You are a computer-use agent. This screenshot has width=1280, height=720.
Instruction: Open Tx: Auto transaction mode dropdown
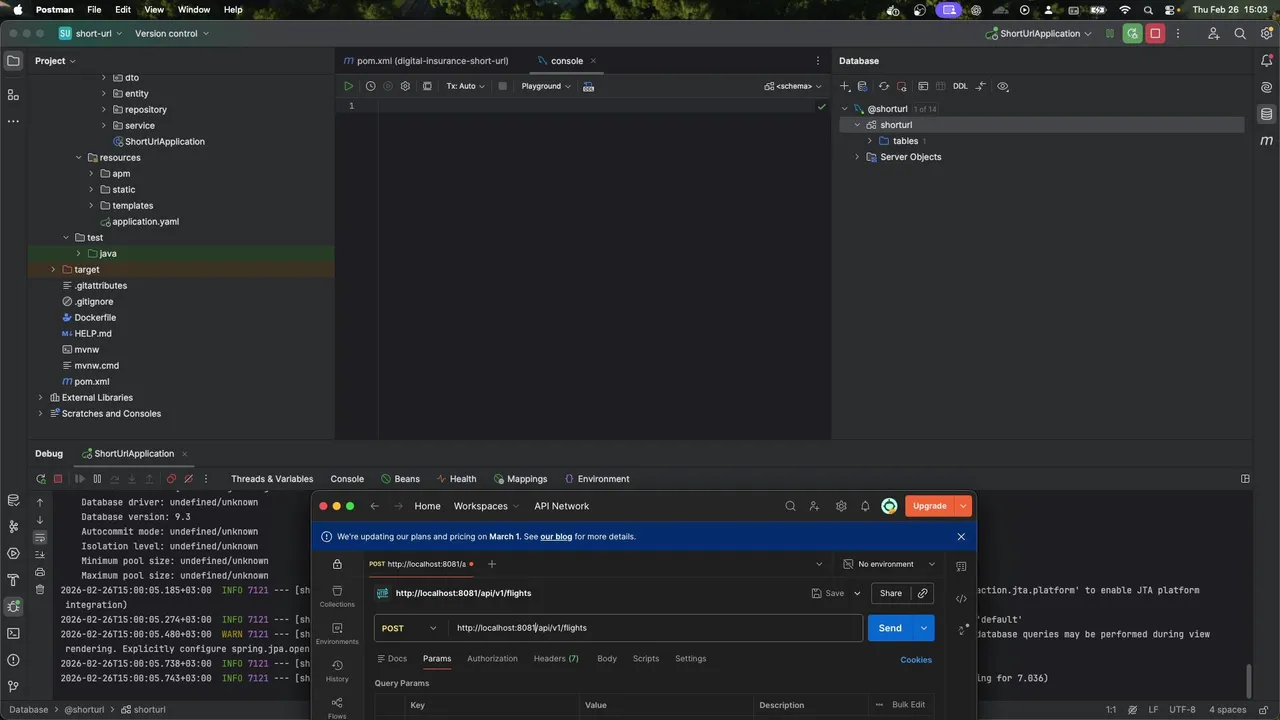(x=465, y=86)
